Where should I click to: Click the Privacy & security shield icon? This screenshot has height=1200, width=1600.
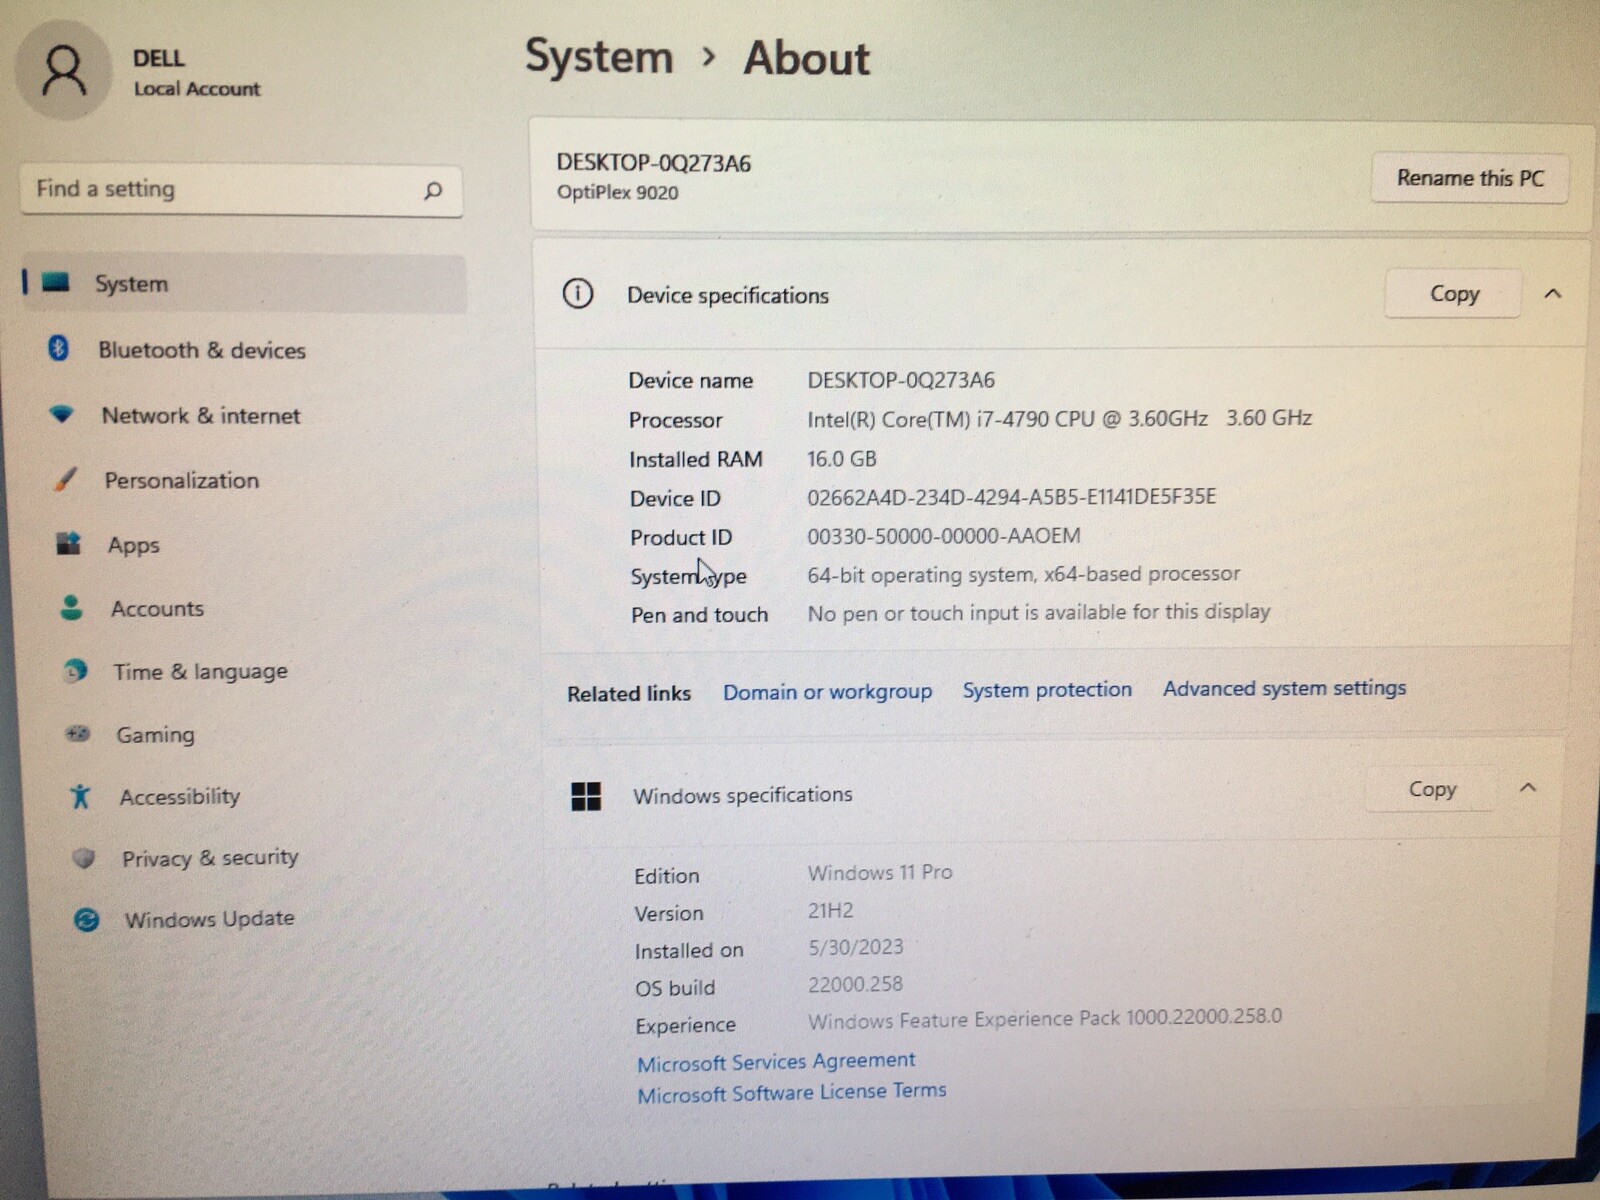(x=84, y=858)
